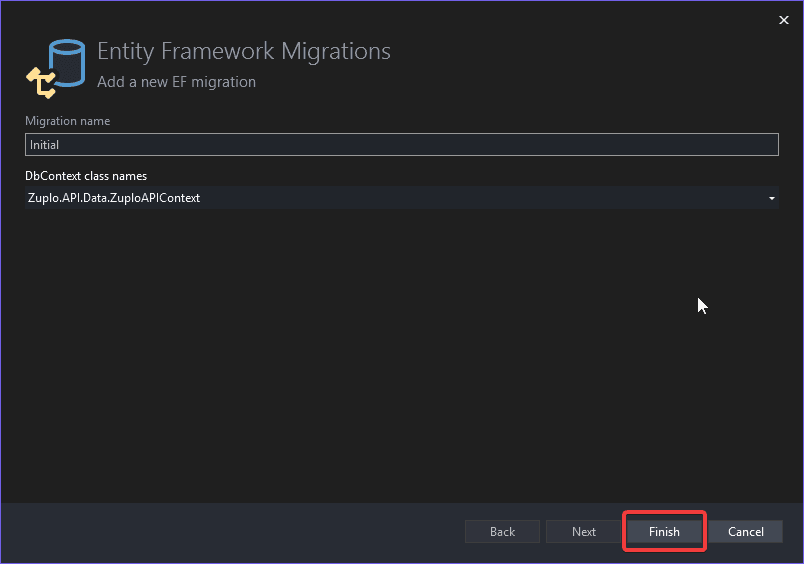Click the 'DbContext class names' label
Viewport: 804px width, 564px height.
[x=86, y=176]
